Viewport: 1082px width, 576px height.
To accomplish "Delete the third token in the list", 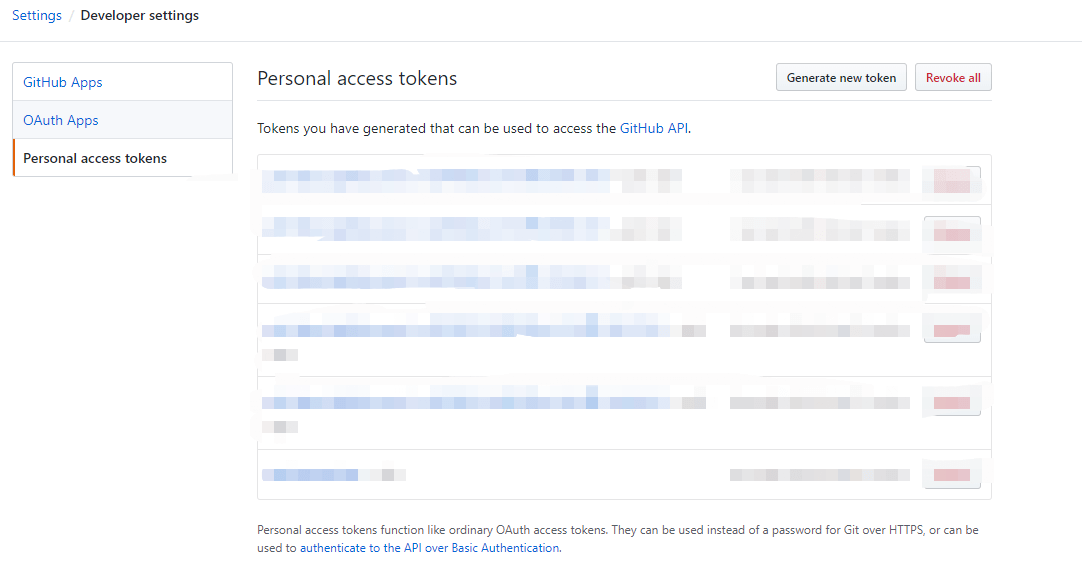I will pyautogui.click(x=951, y=281).
